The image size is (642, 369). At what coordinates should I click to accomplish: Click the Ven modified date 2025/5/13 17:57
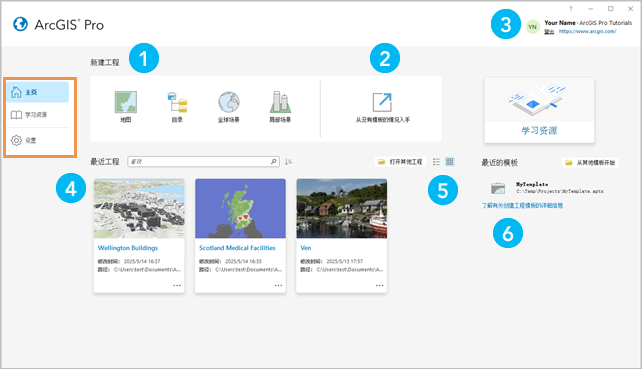click(344, 261)
